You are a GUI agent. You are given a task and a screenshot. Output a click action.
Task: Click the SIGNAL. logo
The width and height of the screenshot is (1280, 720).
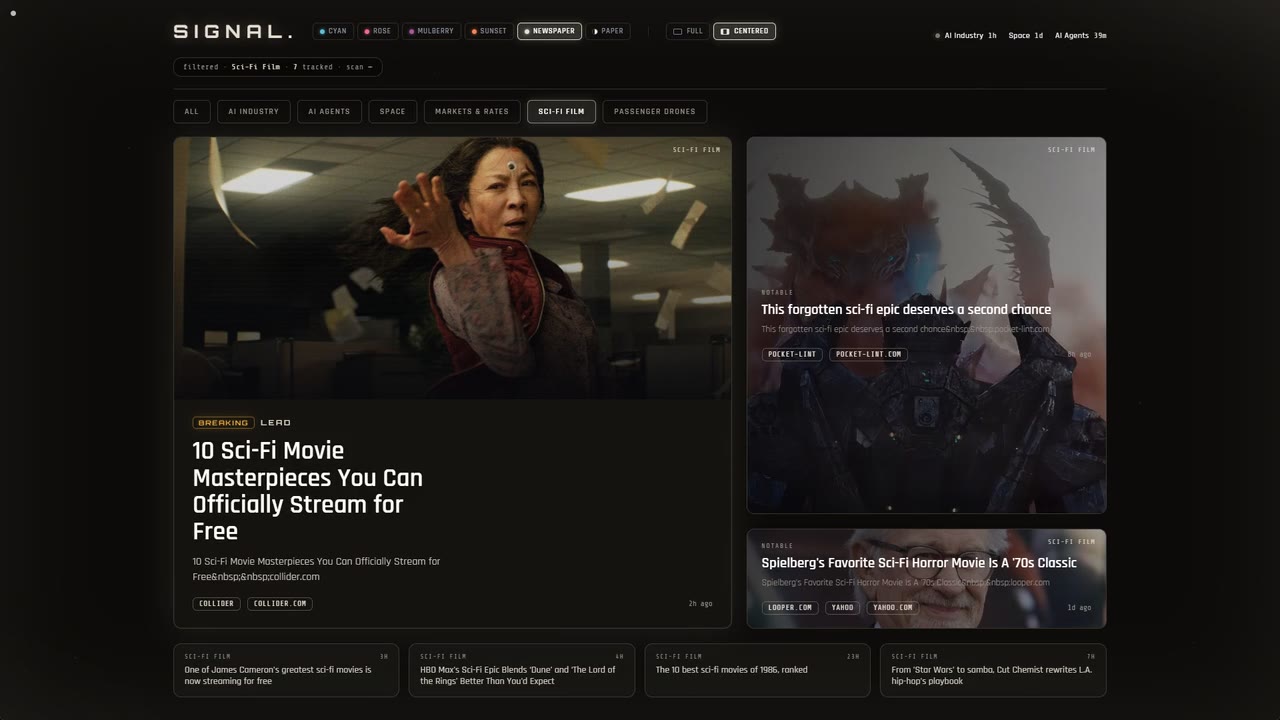pyautogui.click(x=233, y=32)
